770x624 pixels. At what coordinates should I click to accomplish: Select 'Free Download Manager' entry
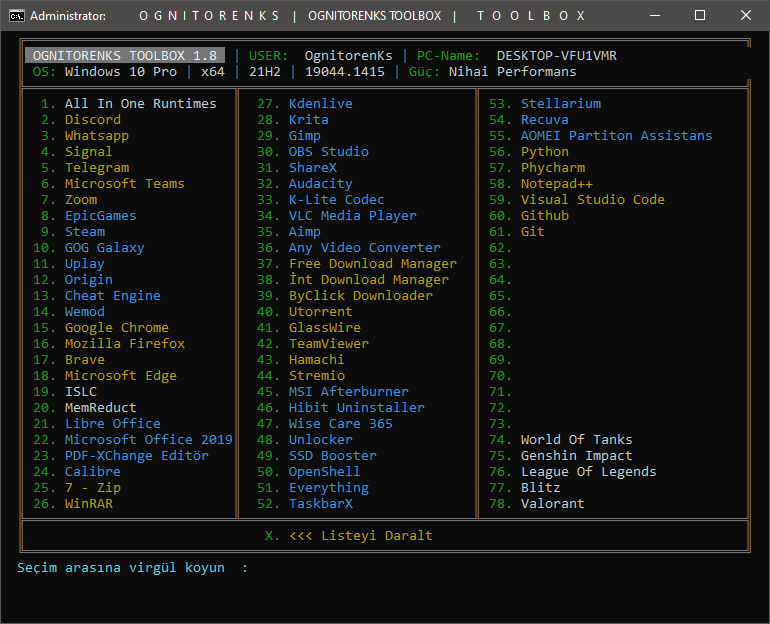pos(373,264)
